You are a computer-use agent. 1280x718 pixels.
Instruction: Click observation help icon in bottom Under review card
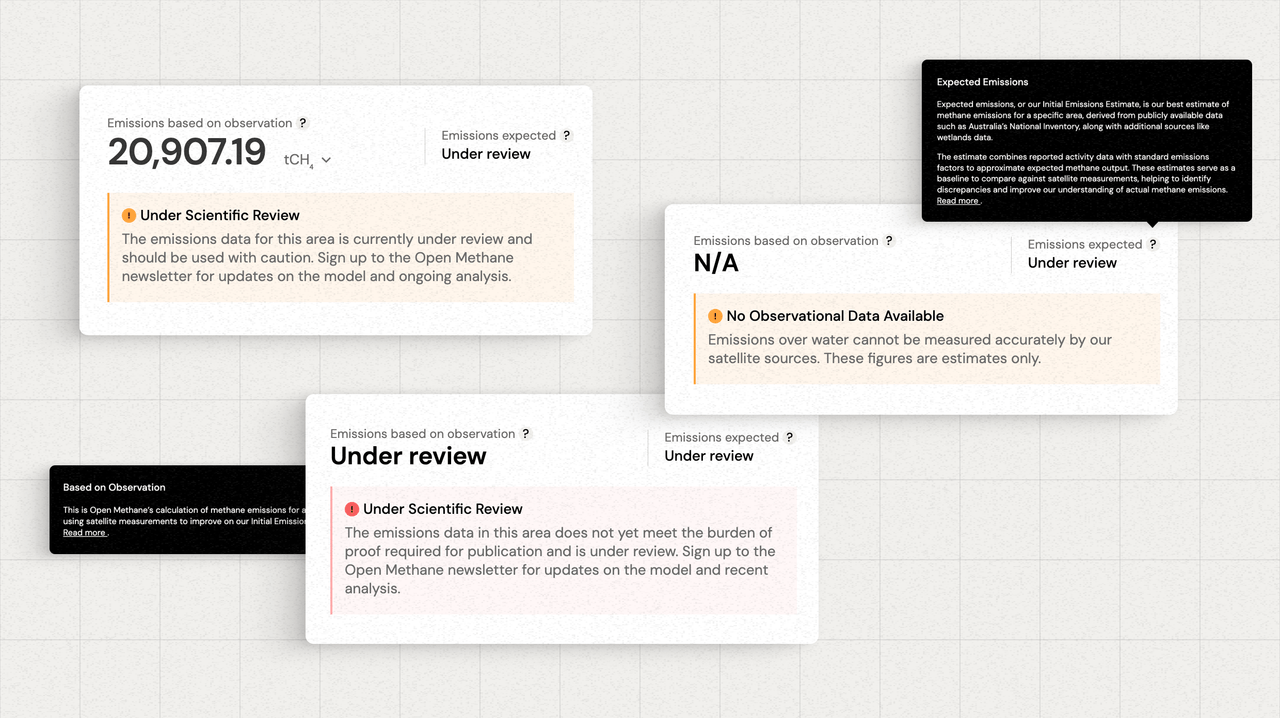tap(526, 434)
